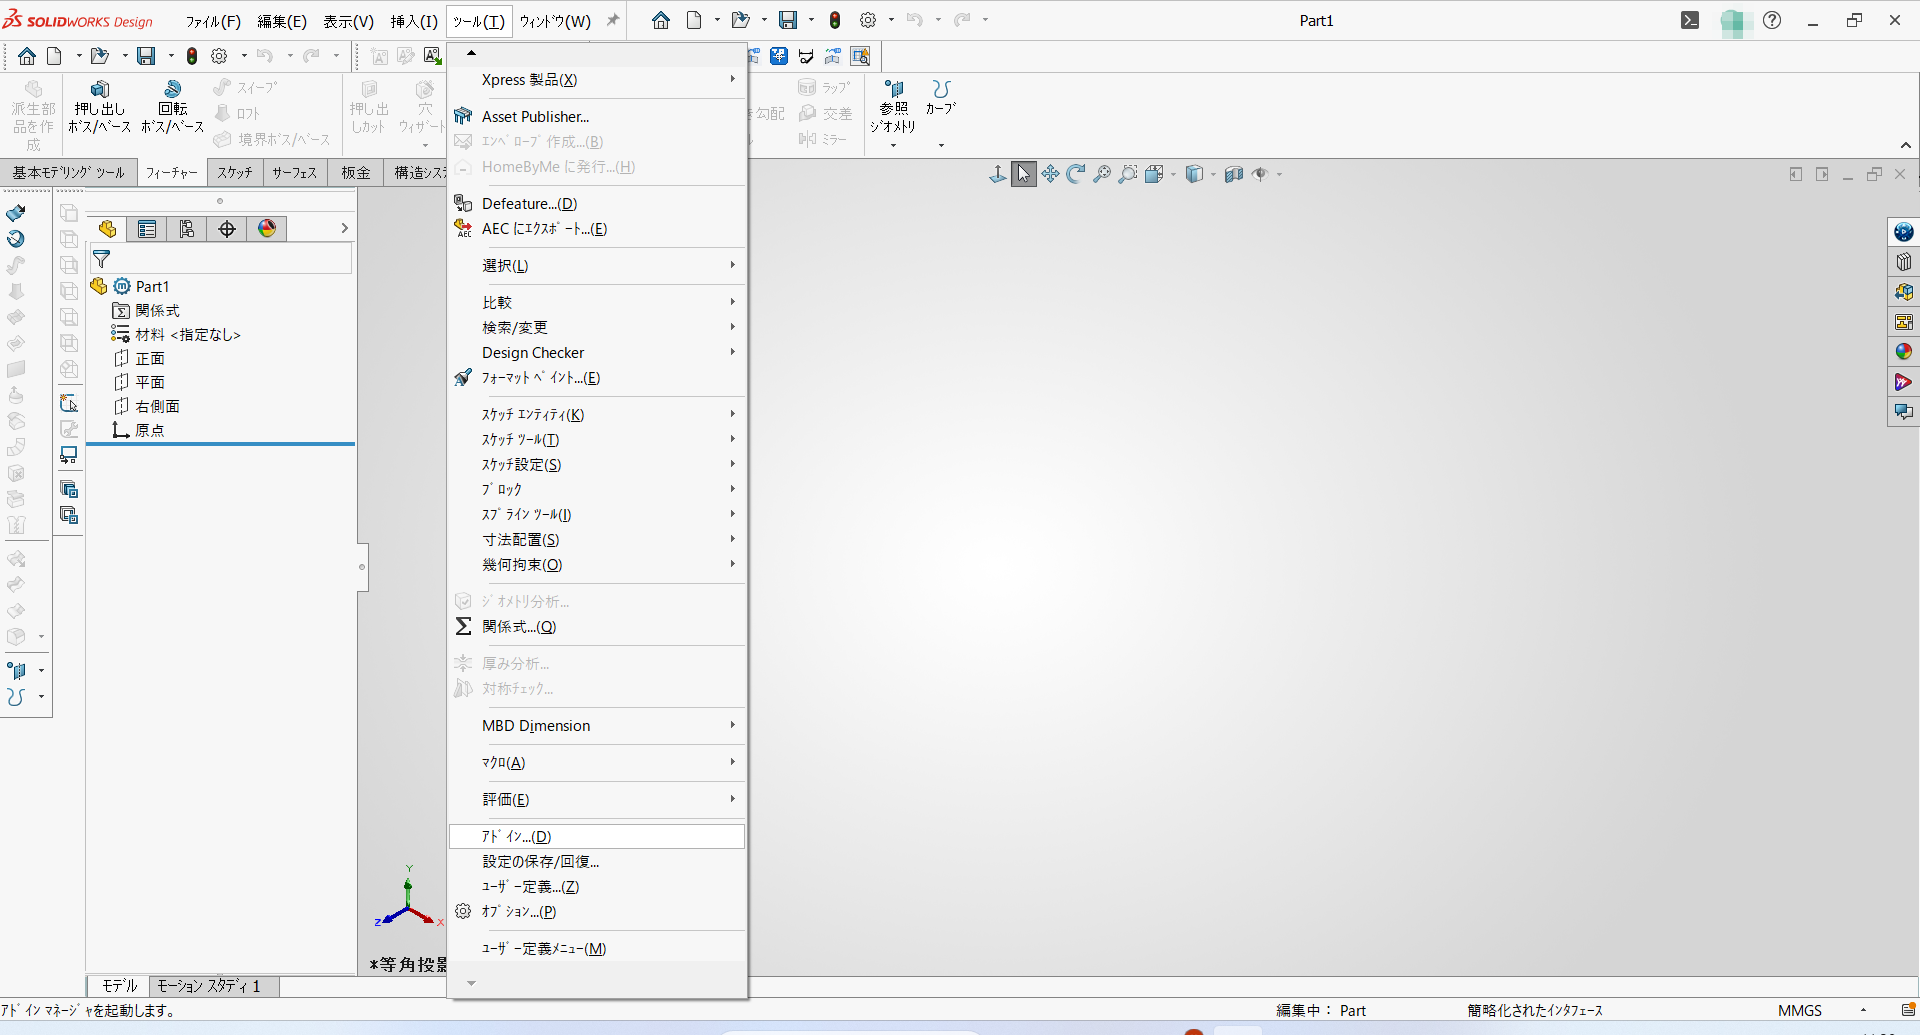Open the SOLIDWORKS Forum task pane tab
The width and height of the screenshot is (1920, 1035).
[1904, 412]
